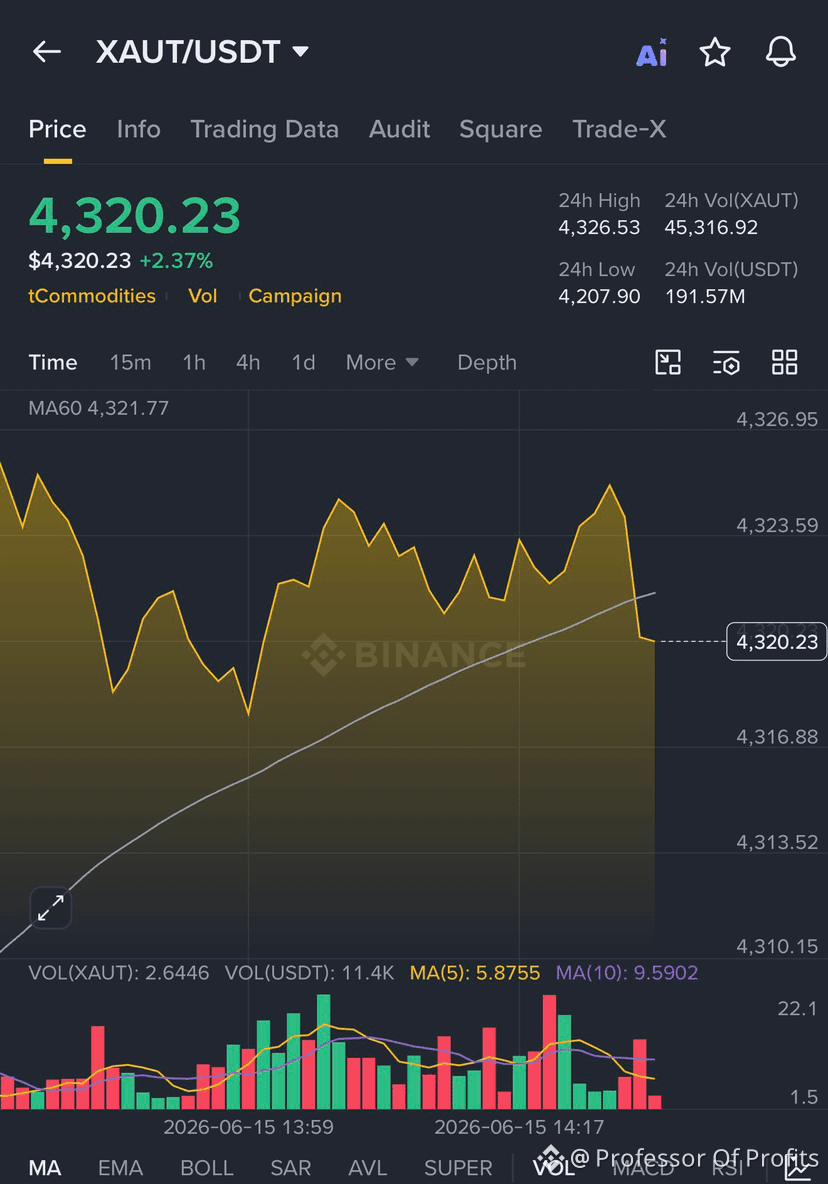
Task: Open the tCommodities tag link
Action: [92, 296]
